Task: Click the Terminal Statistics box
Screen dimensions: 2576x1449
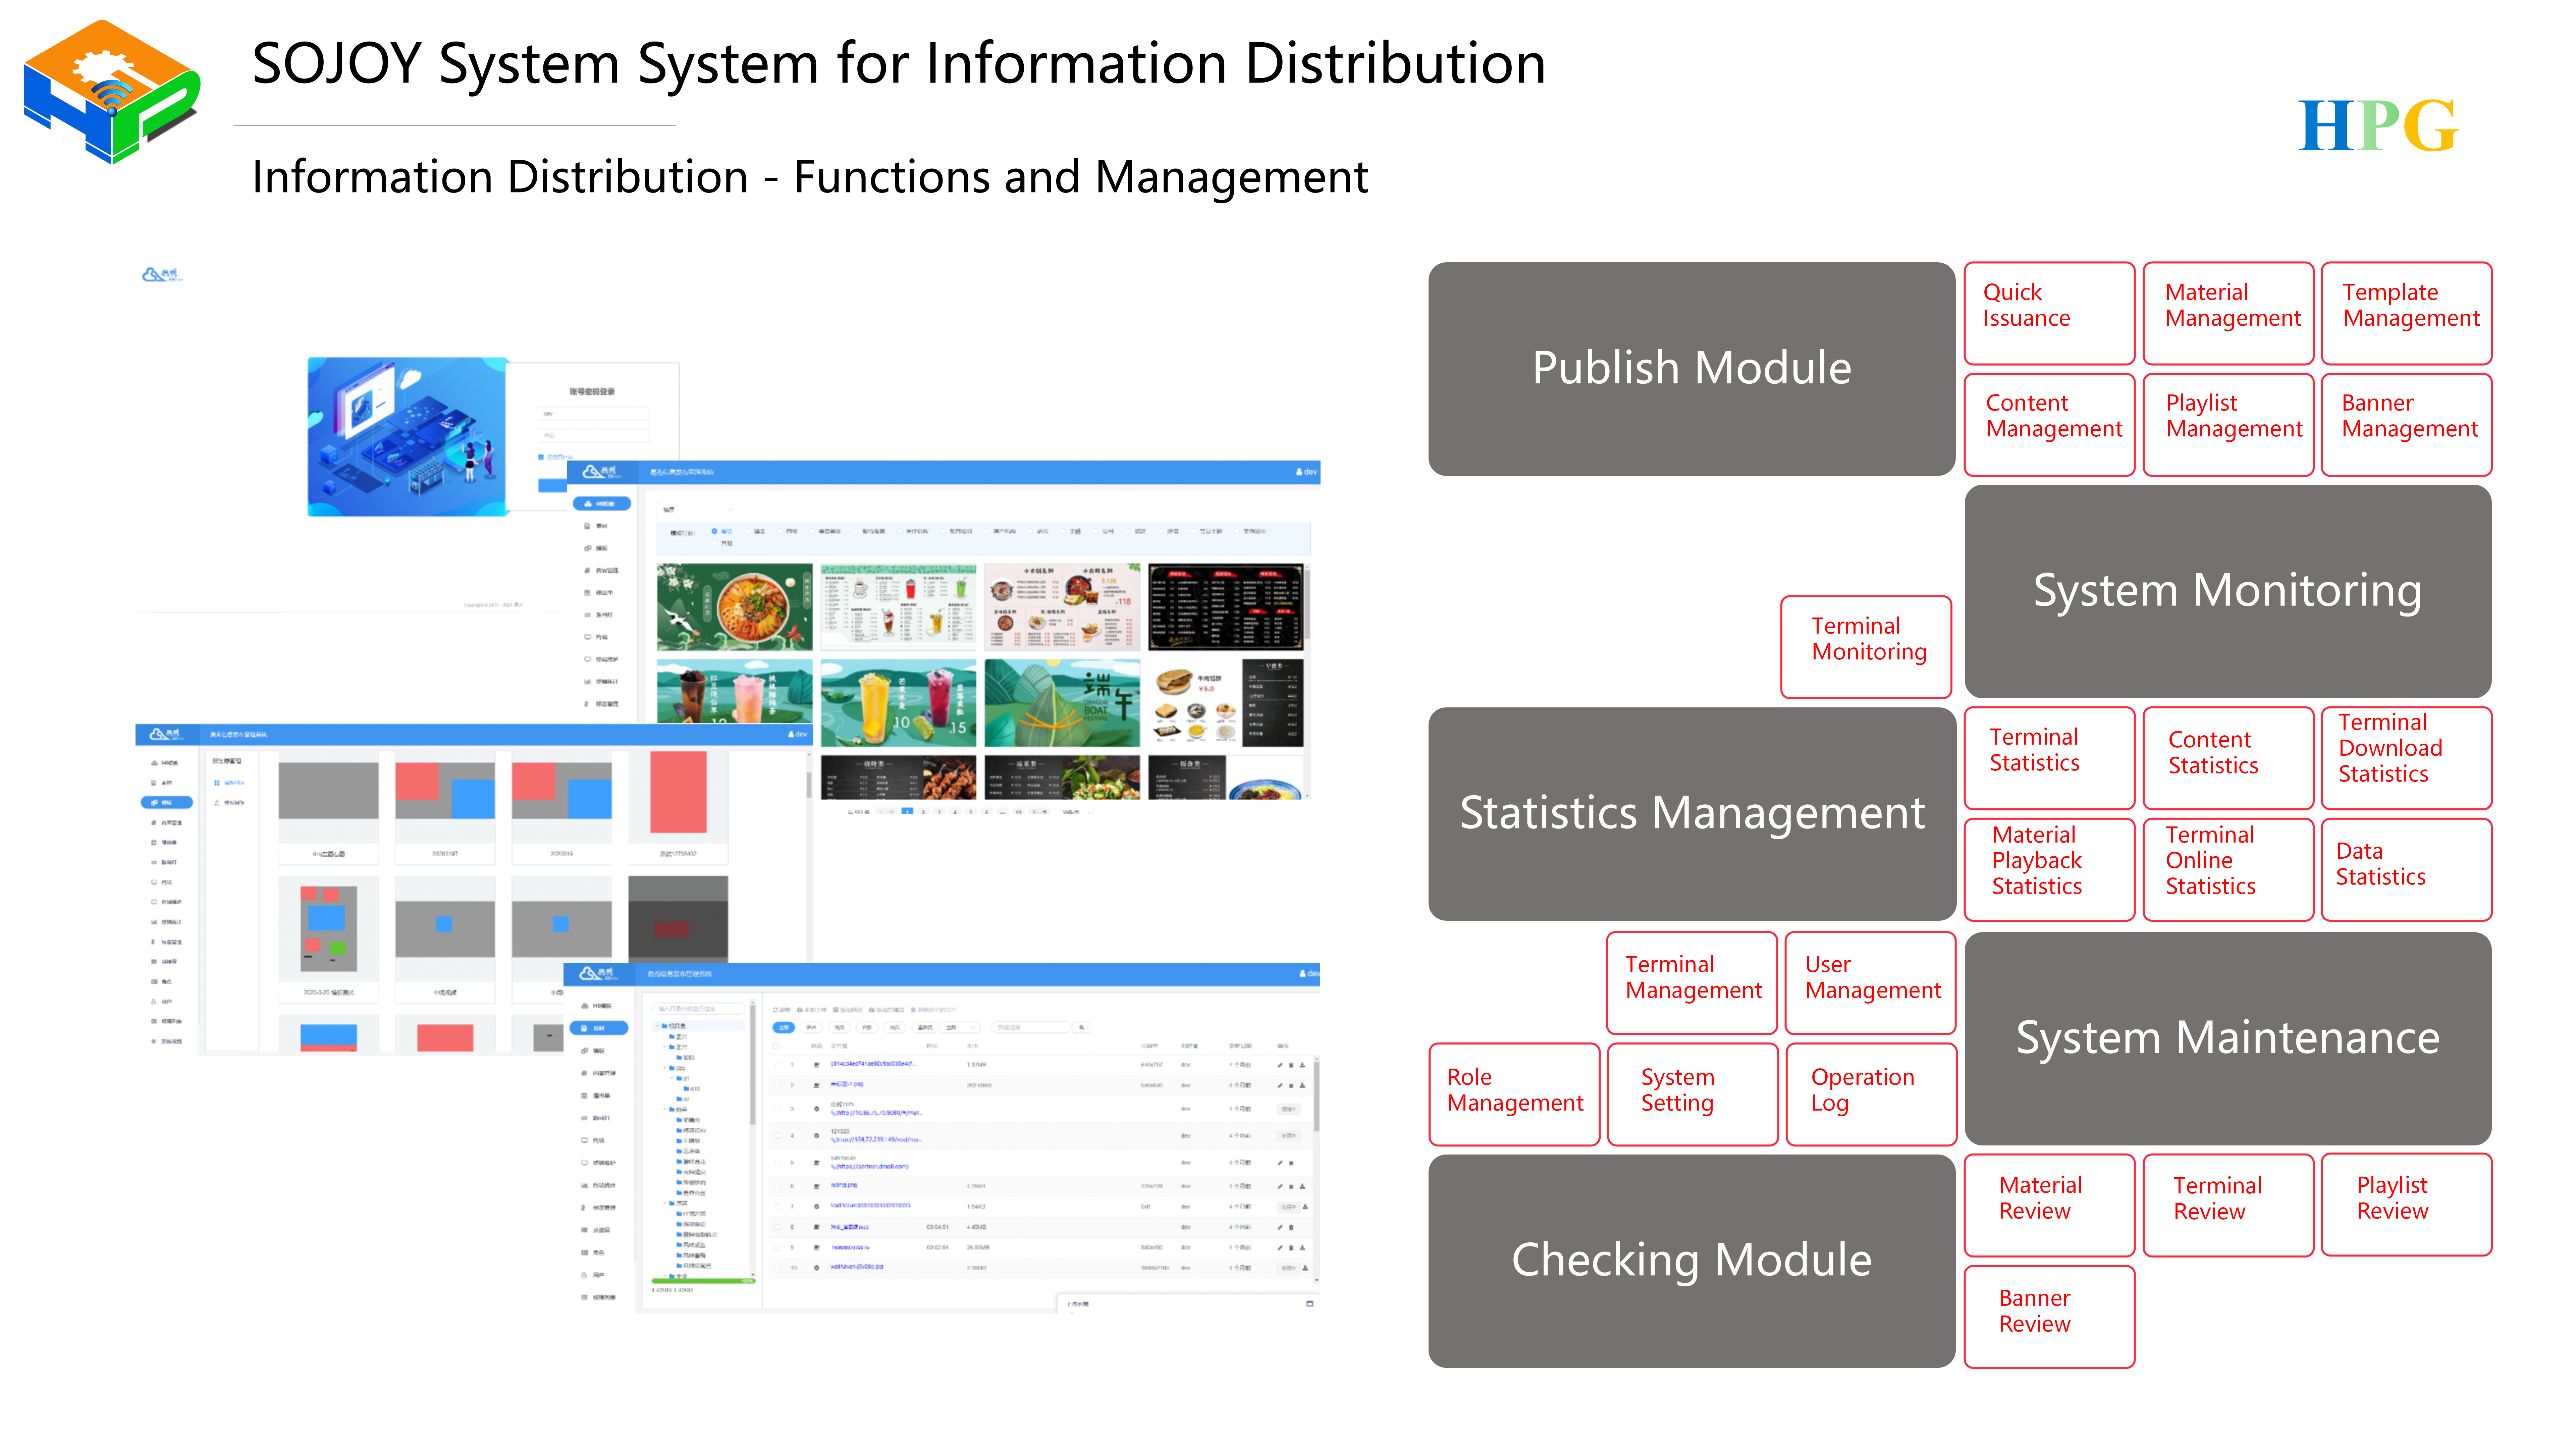Action: (2049, 758)
